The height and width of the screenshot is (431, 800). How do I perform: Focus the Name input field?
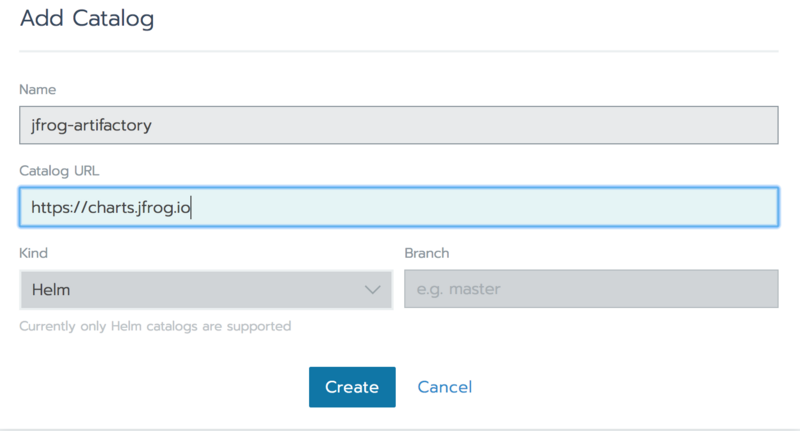coord(398,125)
